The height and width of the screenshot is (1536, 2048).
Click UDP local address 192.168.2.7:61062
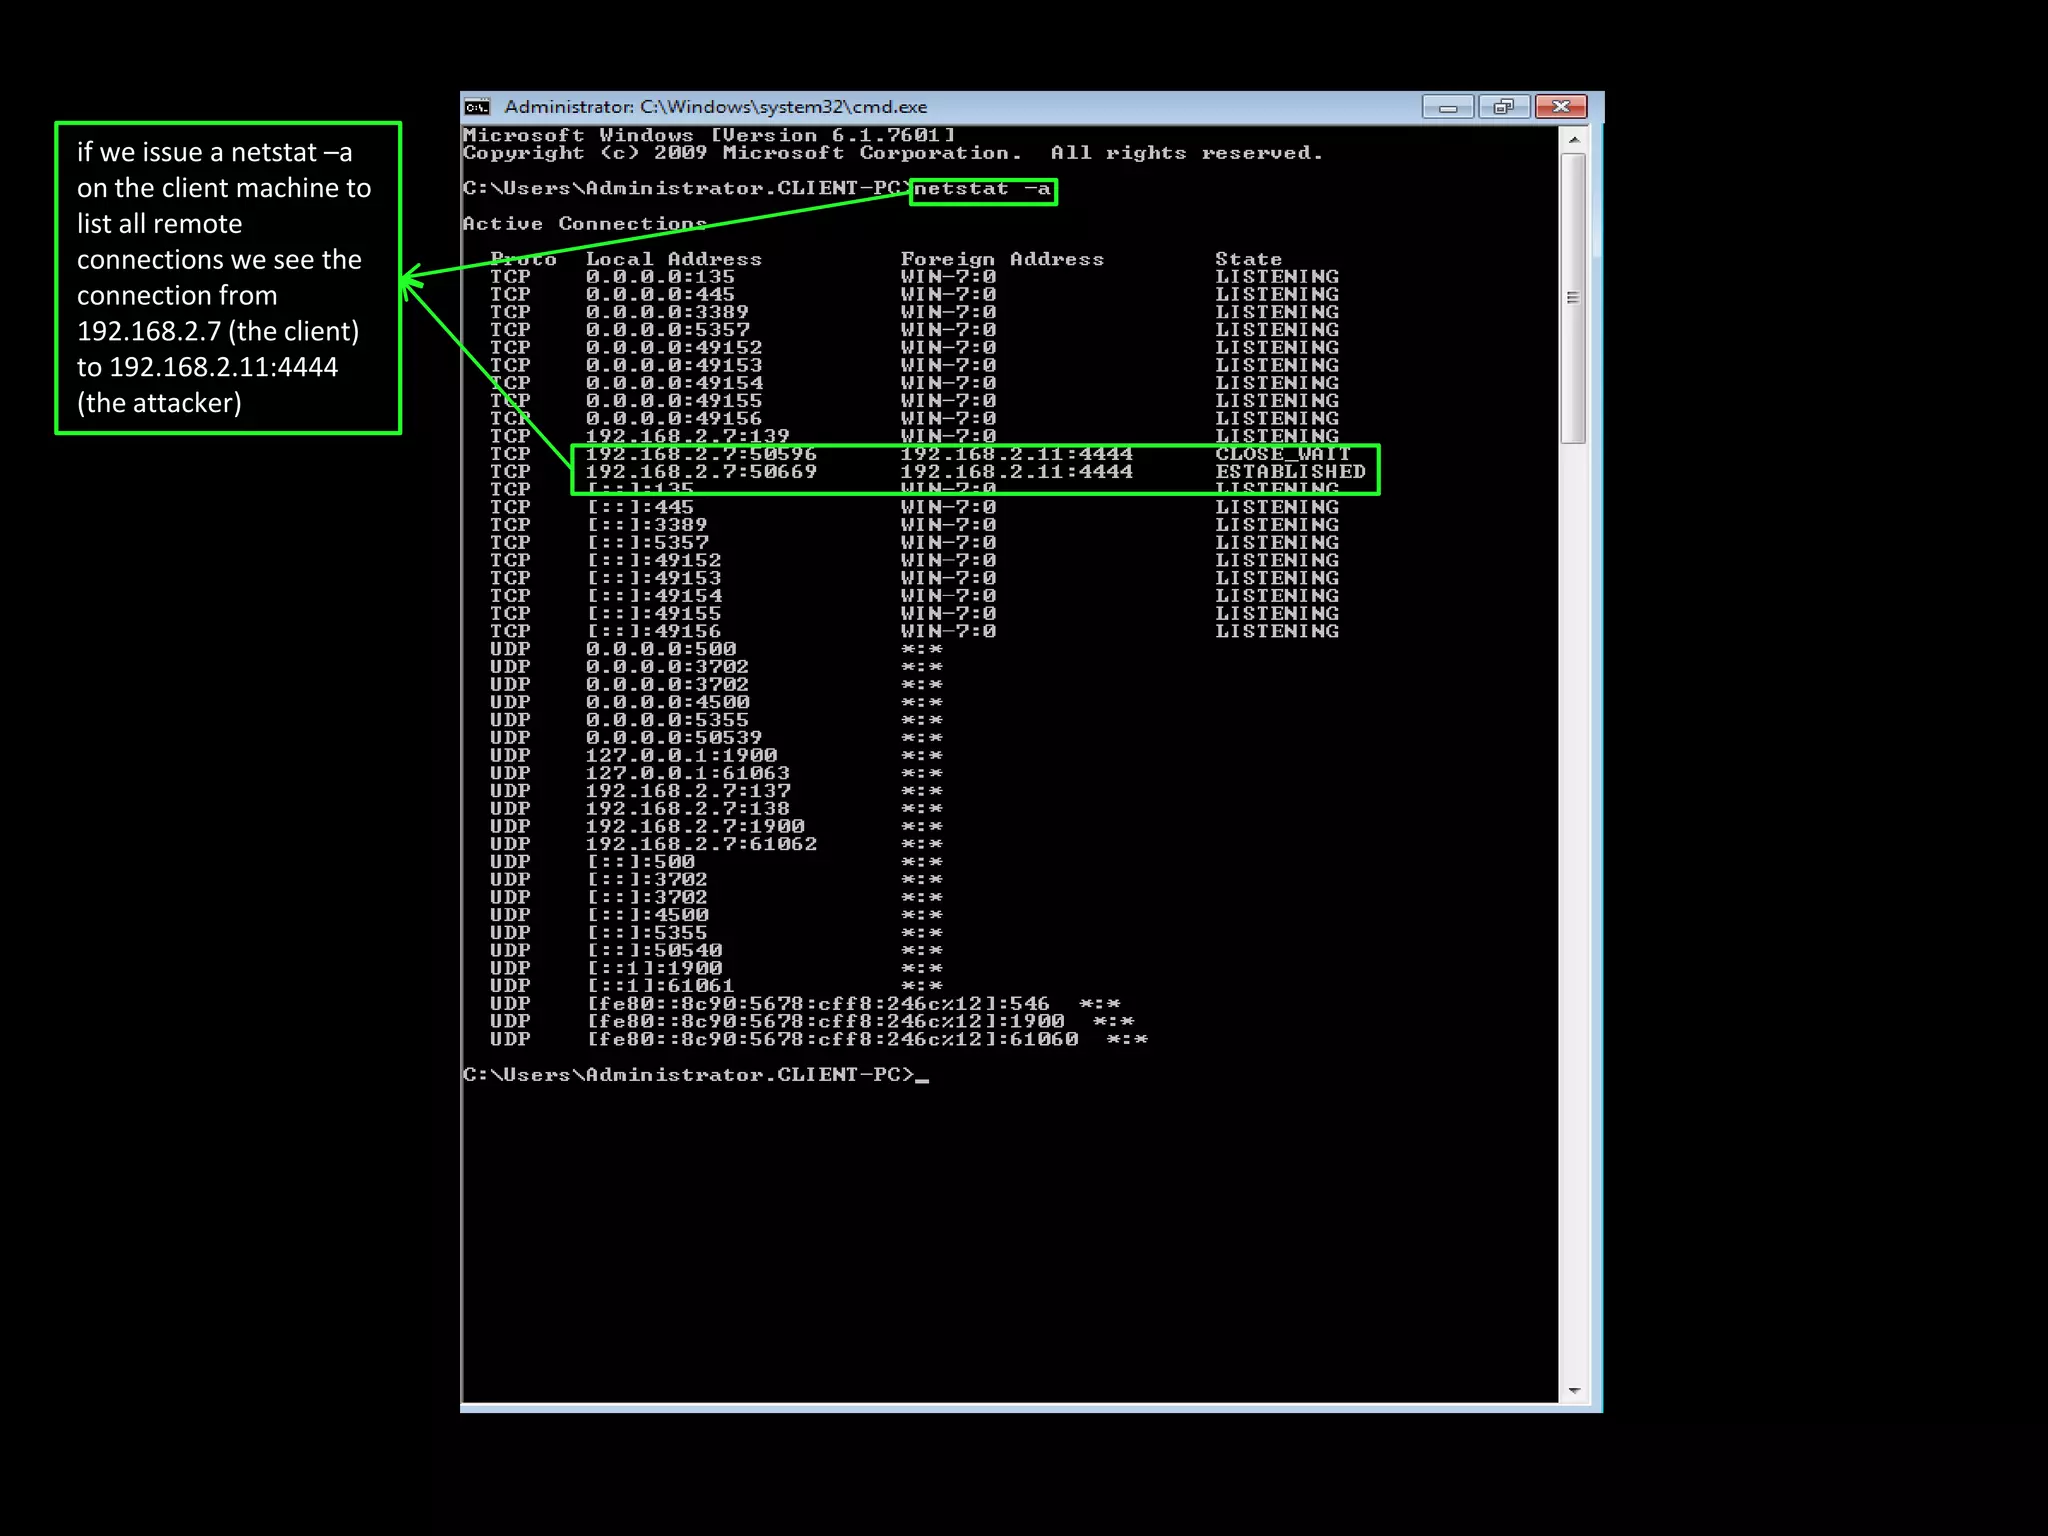[701, 845]
